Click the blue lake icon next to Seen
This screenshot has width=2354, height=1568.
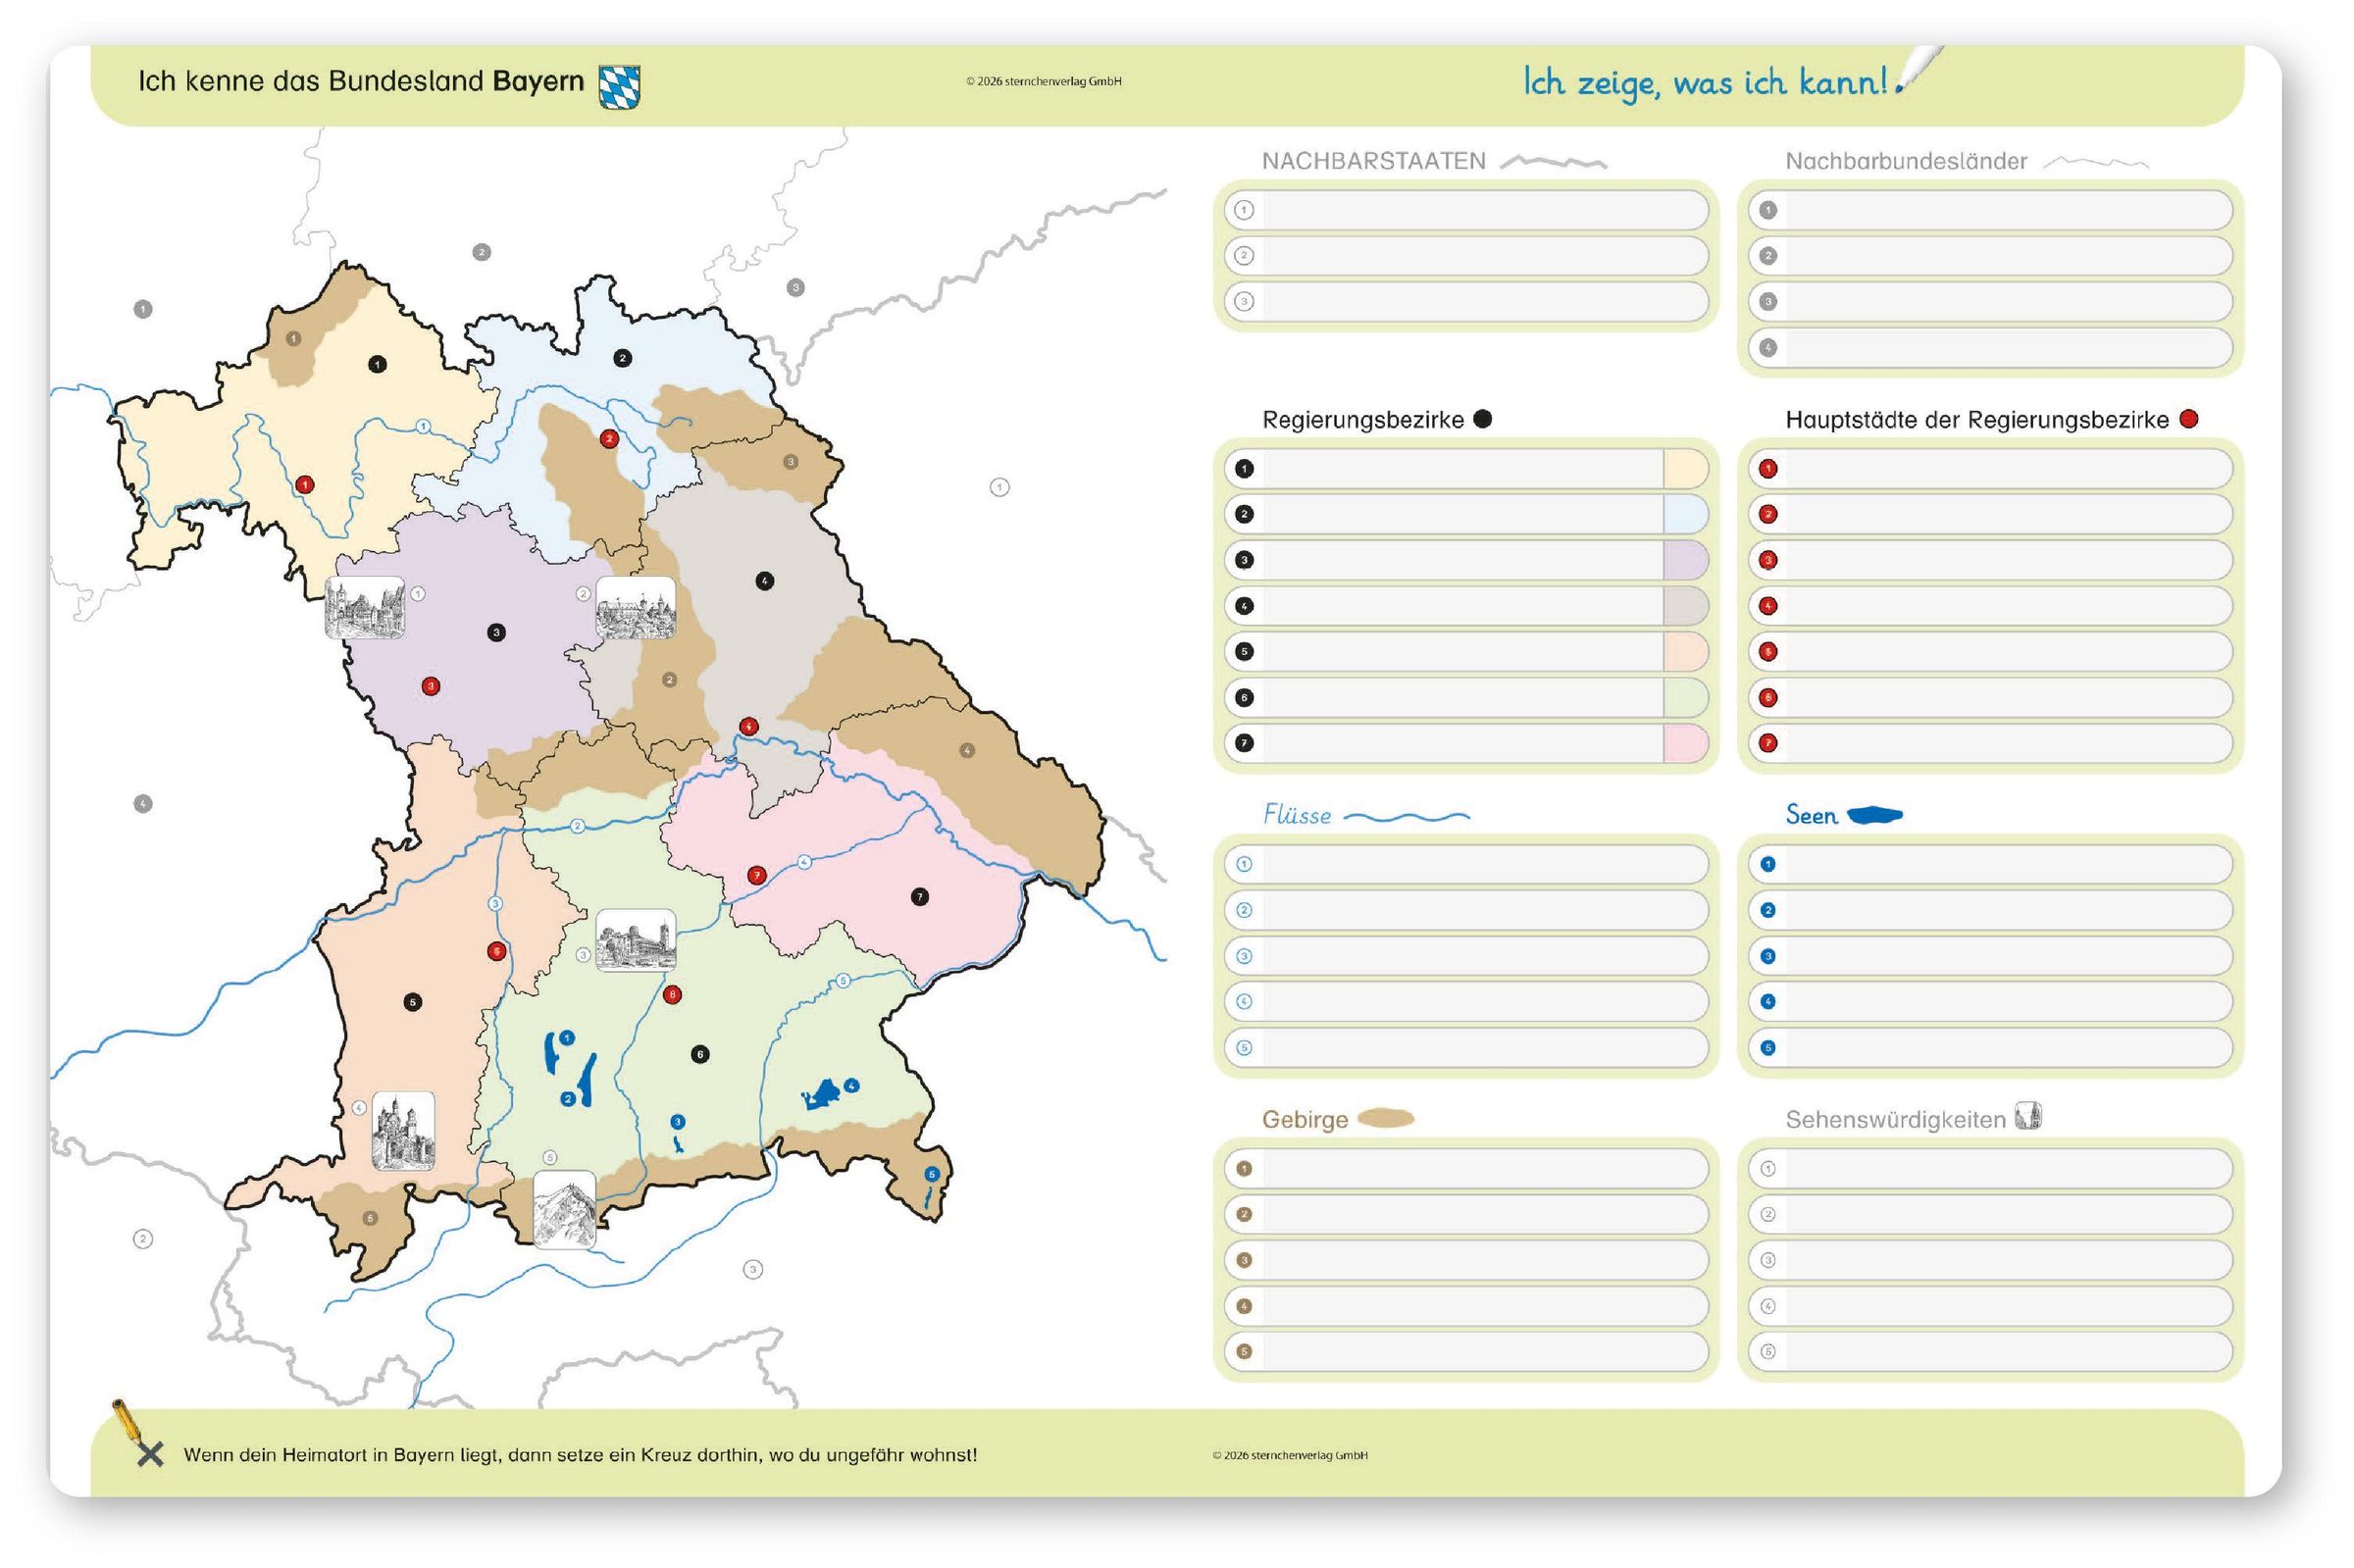tap(1873, 815)
